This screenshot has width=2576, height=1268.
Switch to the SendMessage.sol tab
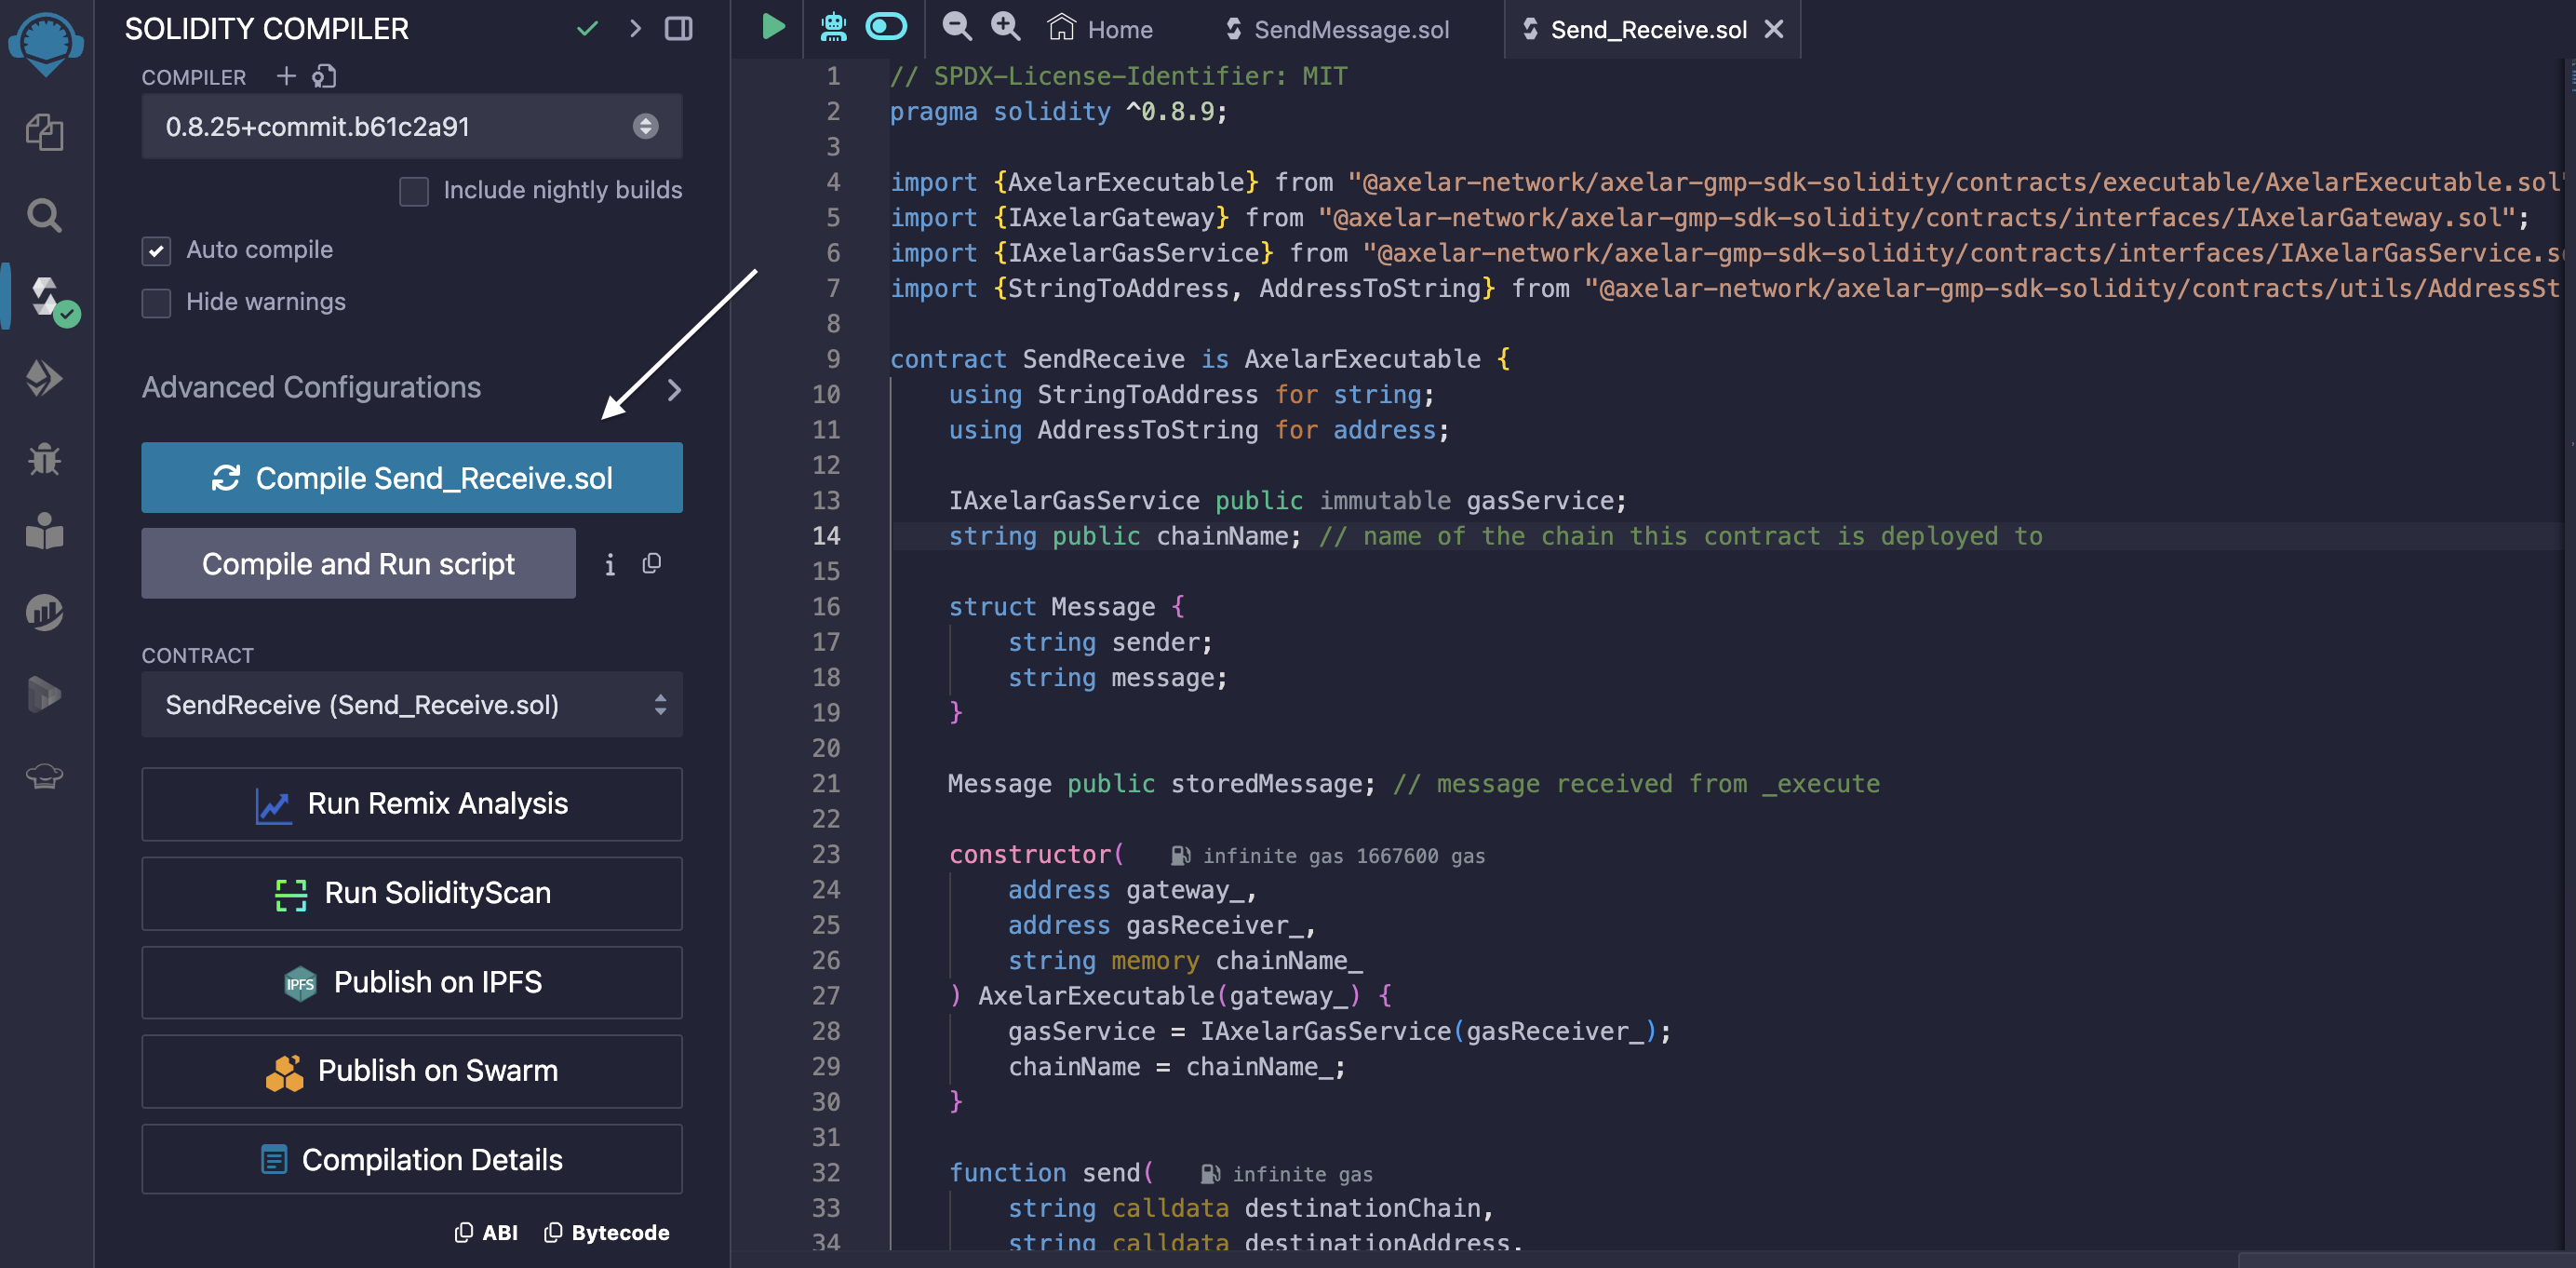pyautogui.click(x=1338, y=29)
